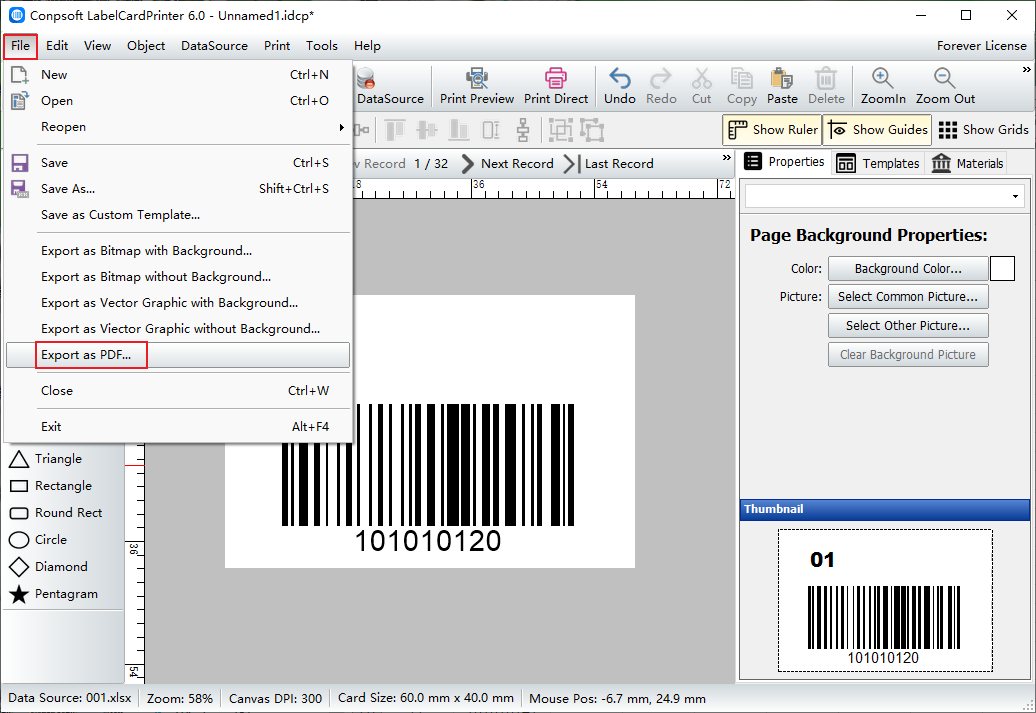Select the Rectangle shape tool
The height and width of the screenshot is (713, 1036).
tap(50, 486)
